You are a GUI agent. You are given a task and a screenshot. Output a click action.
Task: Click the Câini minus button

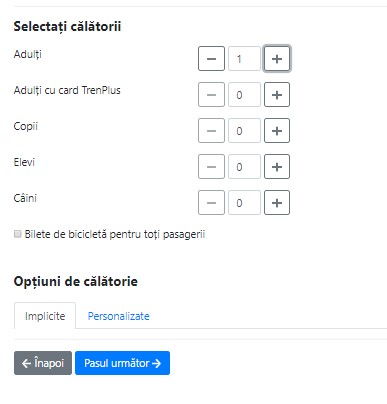click(211, 203)
